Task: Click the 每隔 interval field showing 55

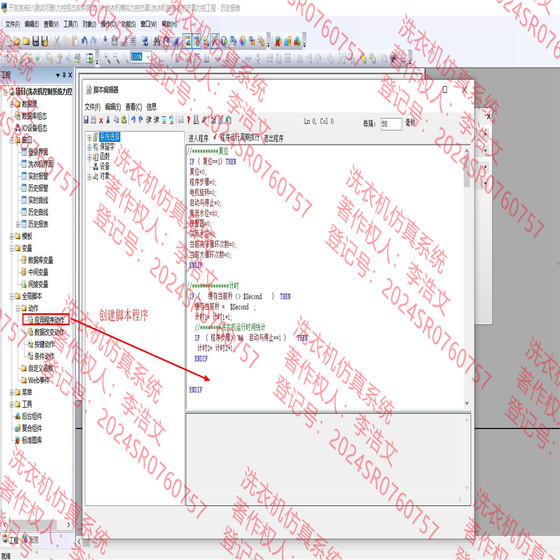Action: 391,124
